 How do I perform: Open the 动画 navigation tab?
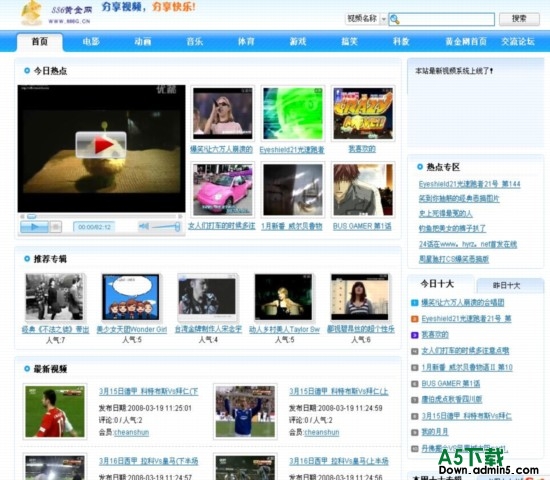coord(143,42)
